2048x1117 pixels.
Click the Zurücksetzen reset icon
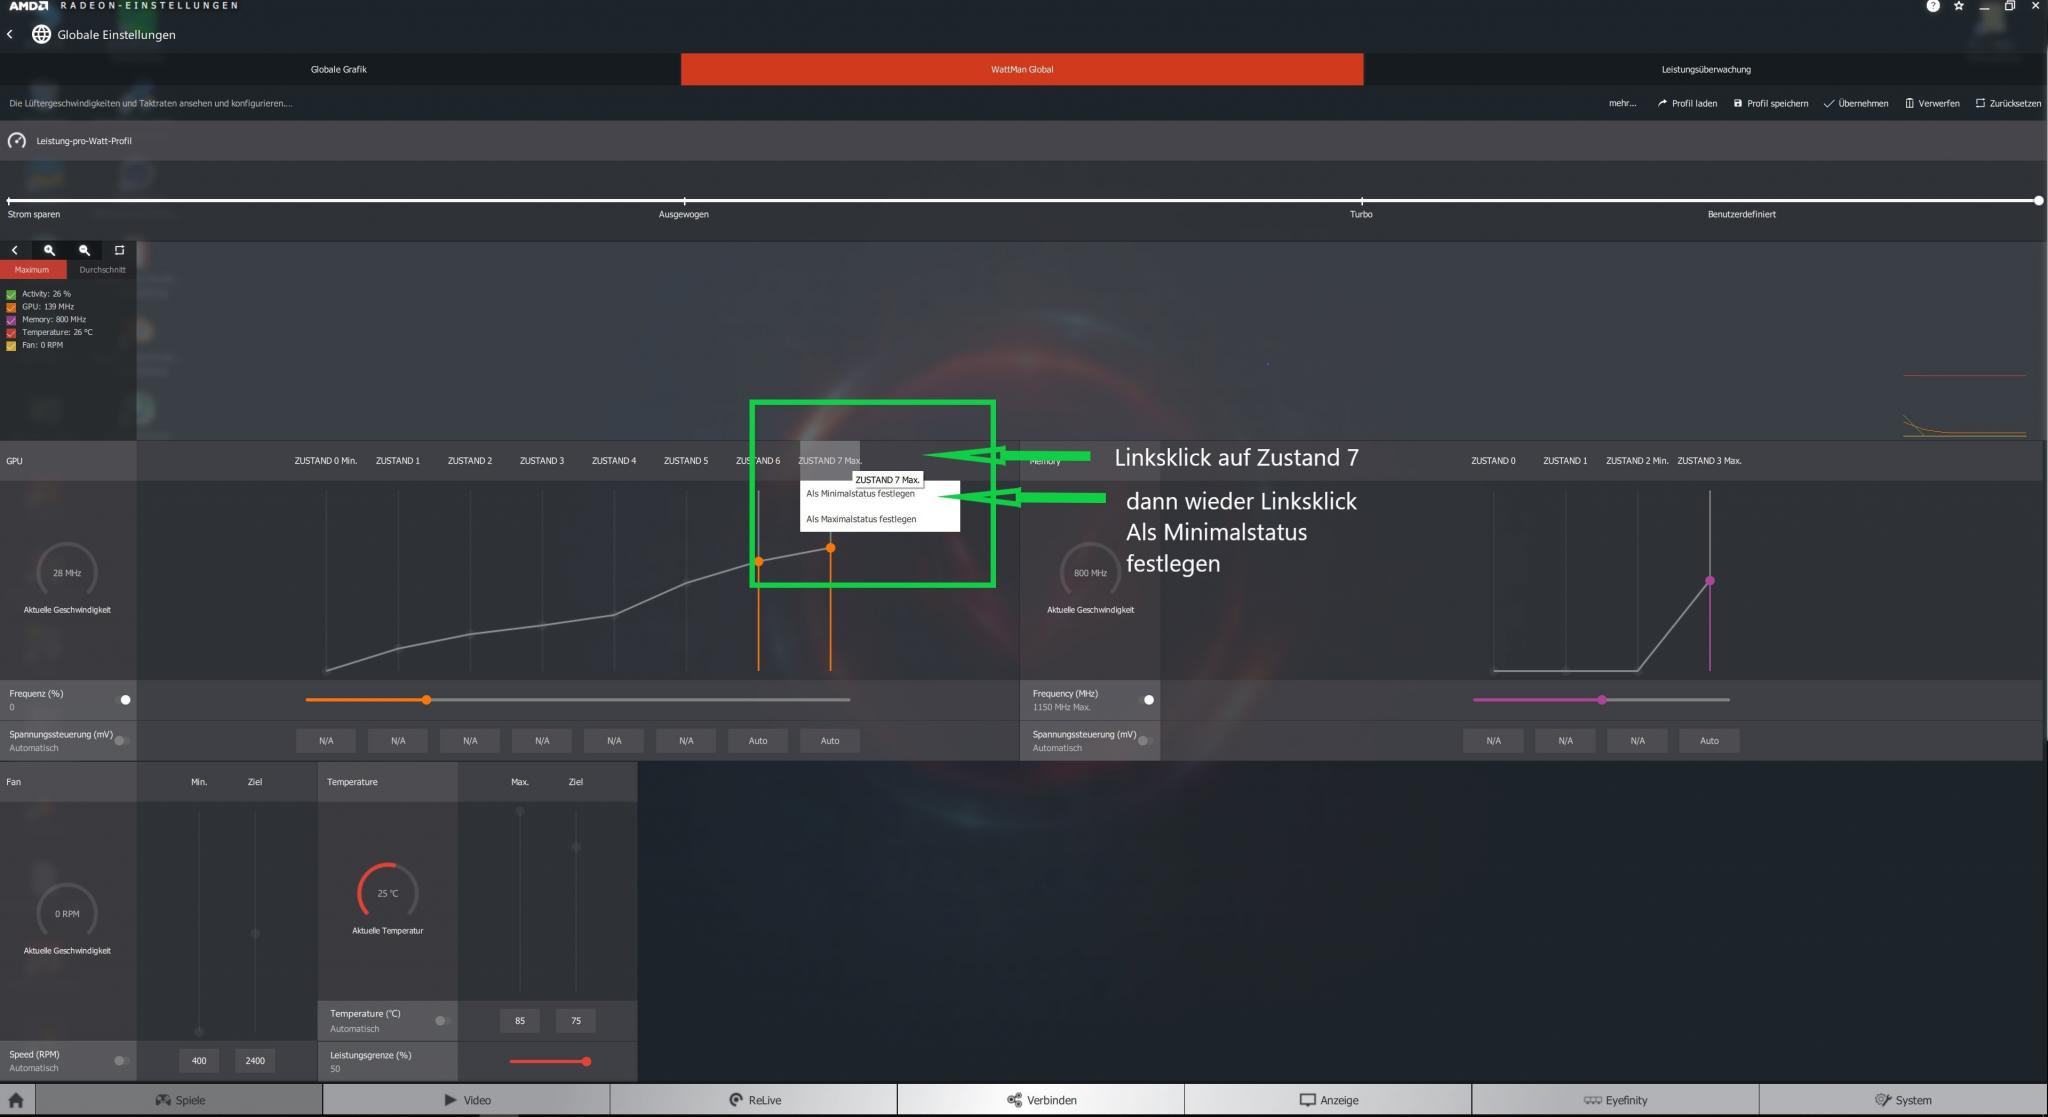(1980, 103)
